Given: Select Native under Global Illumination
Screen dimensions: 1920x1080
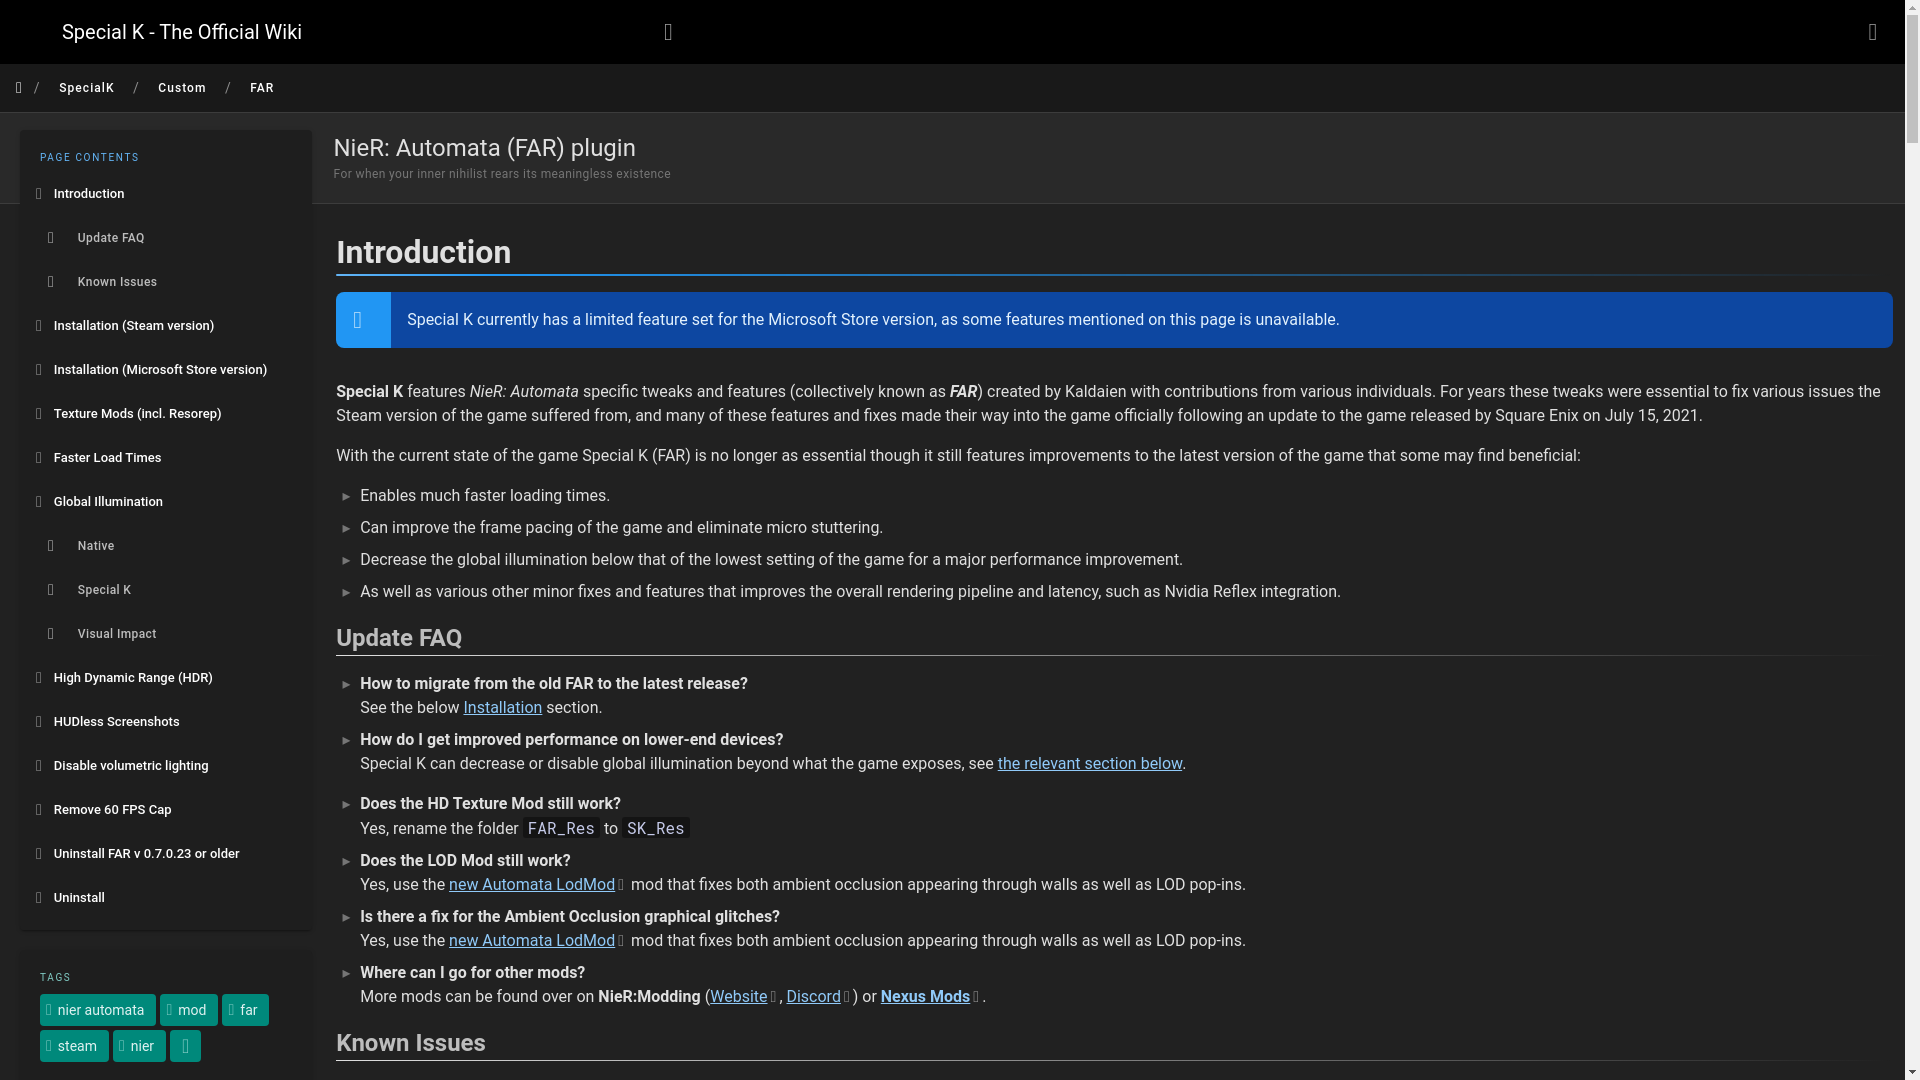Looking at the screenshot, I should [166, 546].
